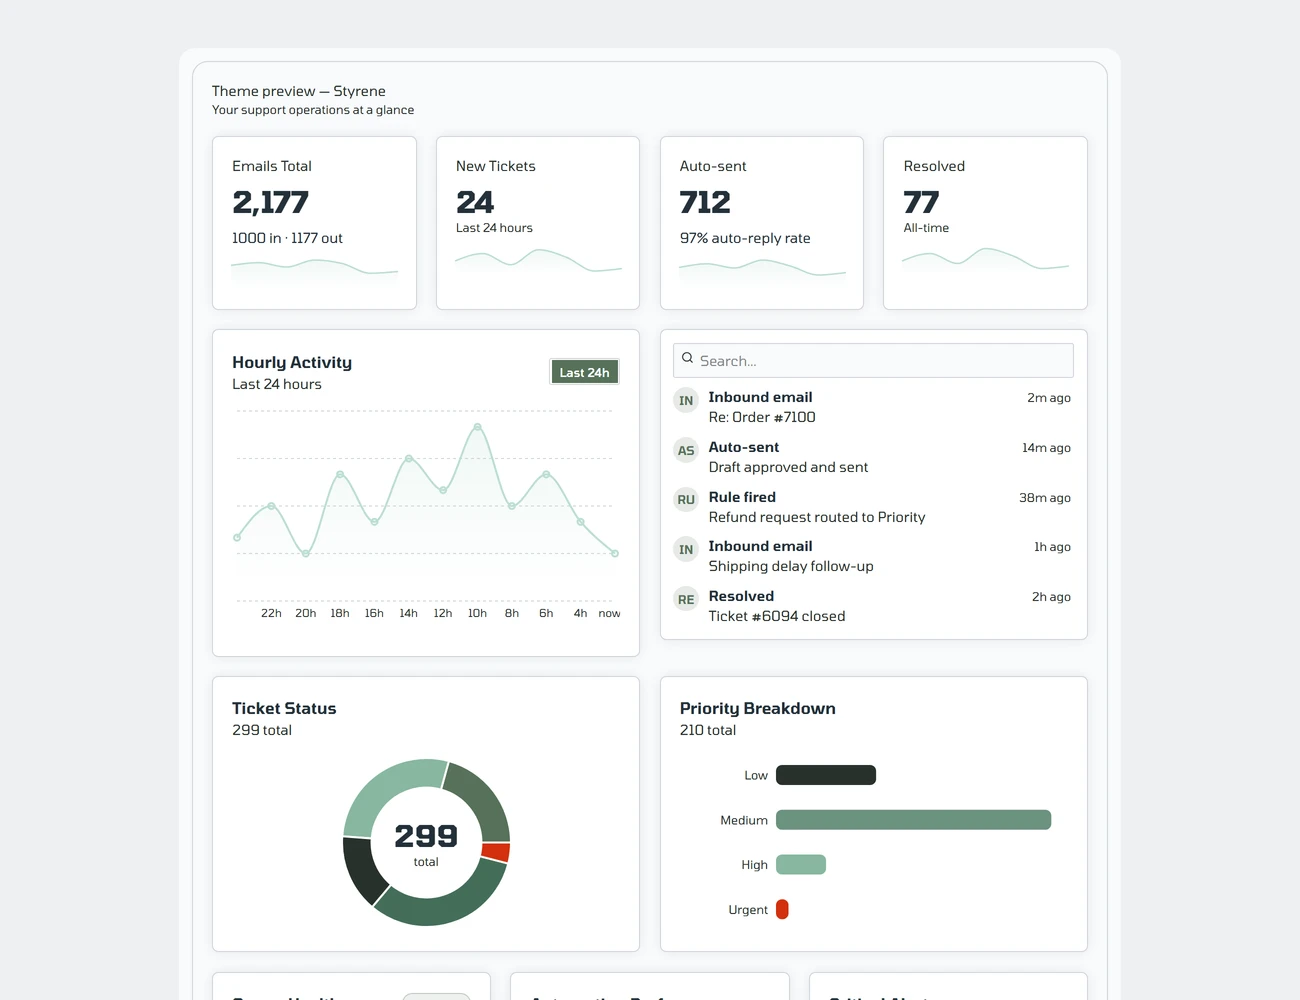Click the AS avatar for the Auto-sent entry
Screen dimensions: 1300x1000
(x=686, y=451)
